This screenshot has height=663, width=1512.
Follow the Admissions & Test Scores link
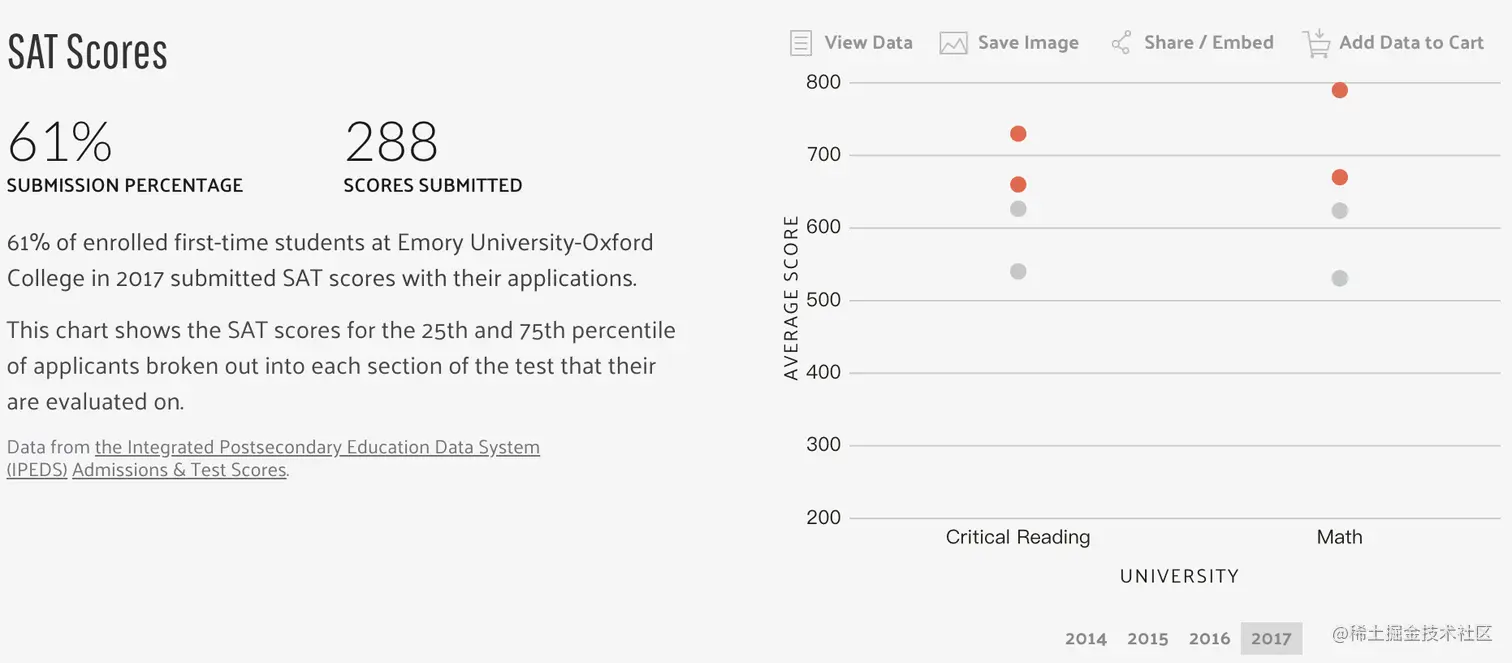pyautogui.click(x=179, y=470)
